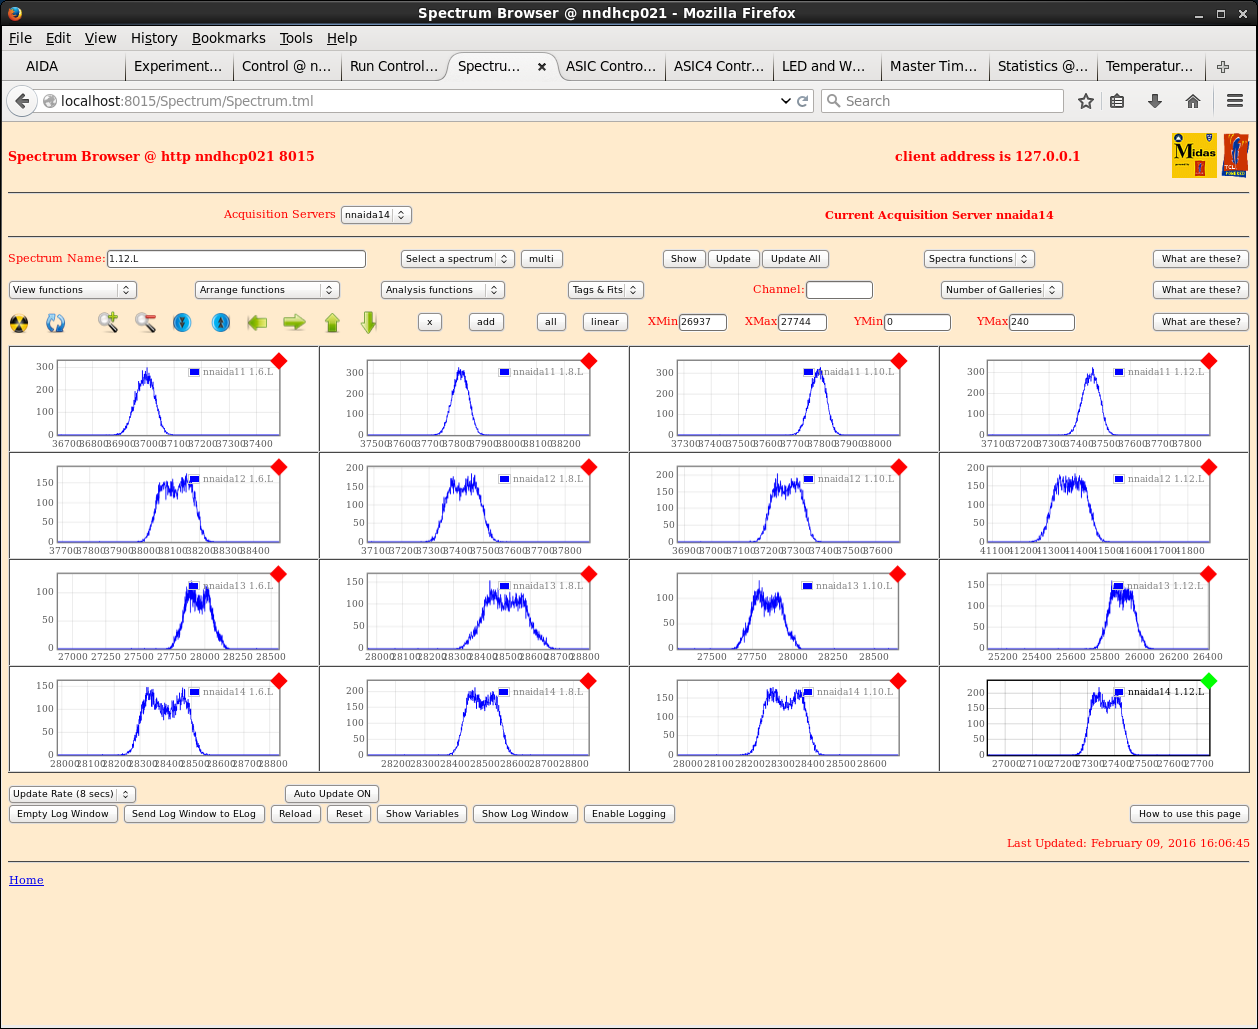Screen dimensions: 1258x1029
Task: Toggle the red diamond on nnaida11 1.6.L
Action: (279, 361)
